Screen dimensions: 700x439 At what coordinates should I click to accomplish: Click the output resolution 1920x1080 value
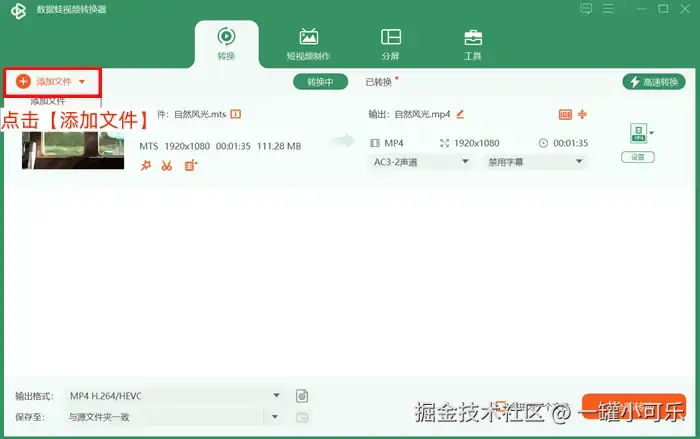coord(477,143)
